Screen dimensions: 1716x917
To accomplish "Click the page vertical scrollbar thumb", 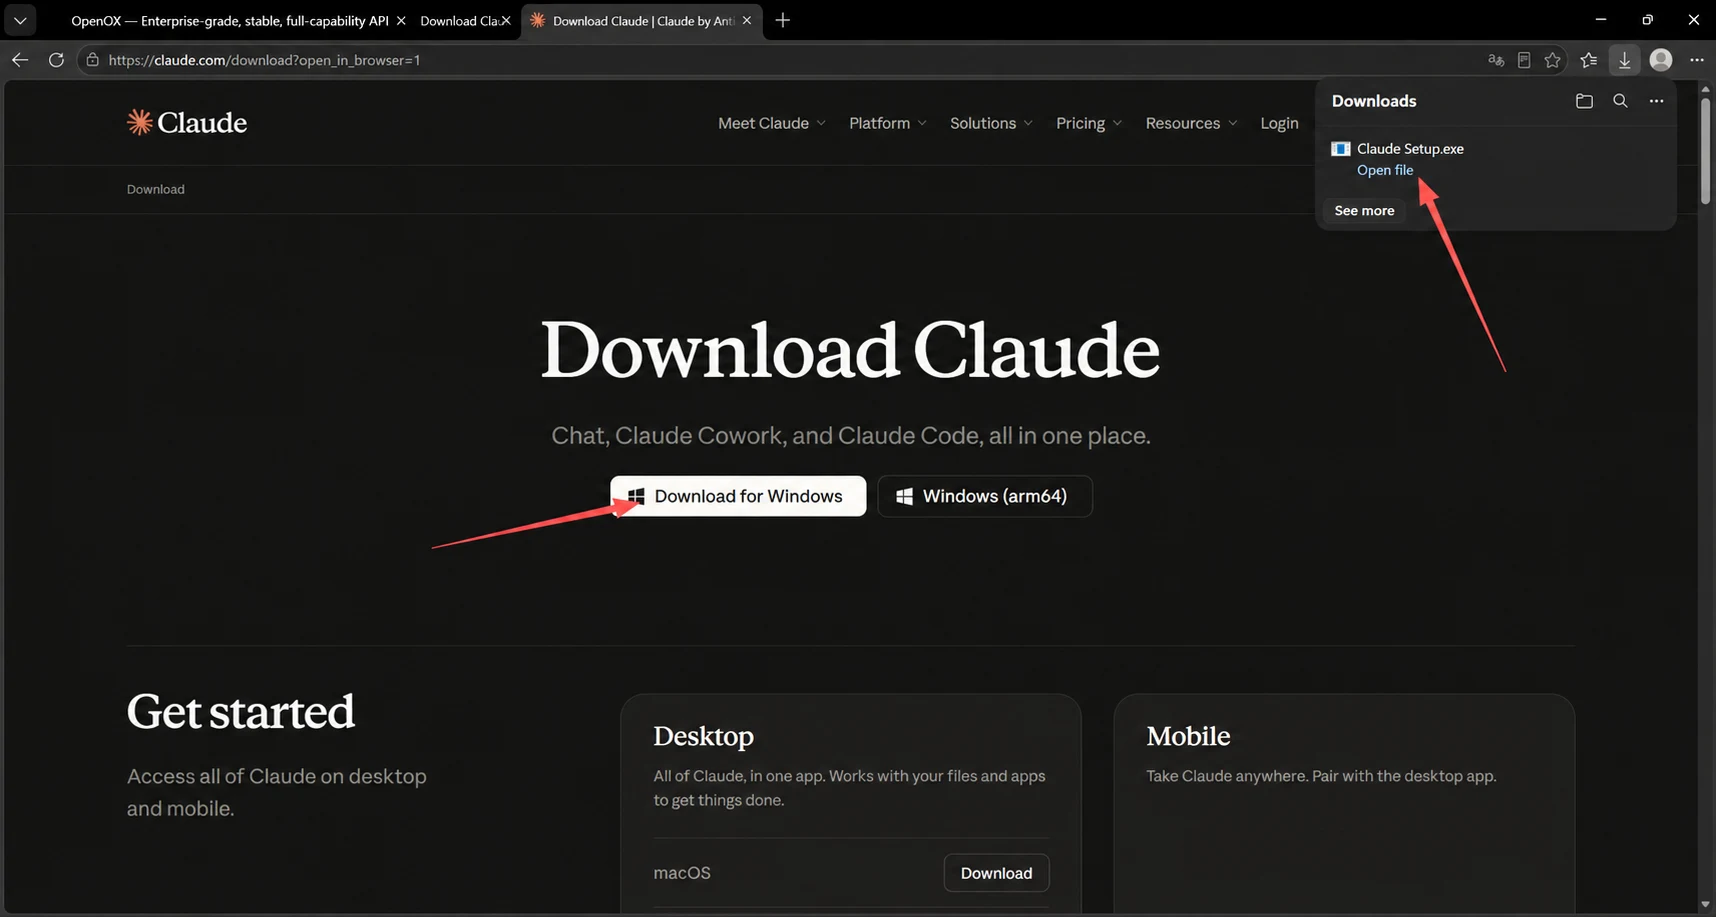I will coord(1705,152).
